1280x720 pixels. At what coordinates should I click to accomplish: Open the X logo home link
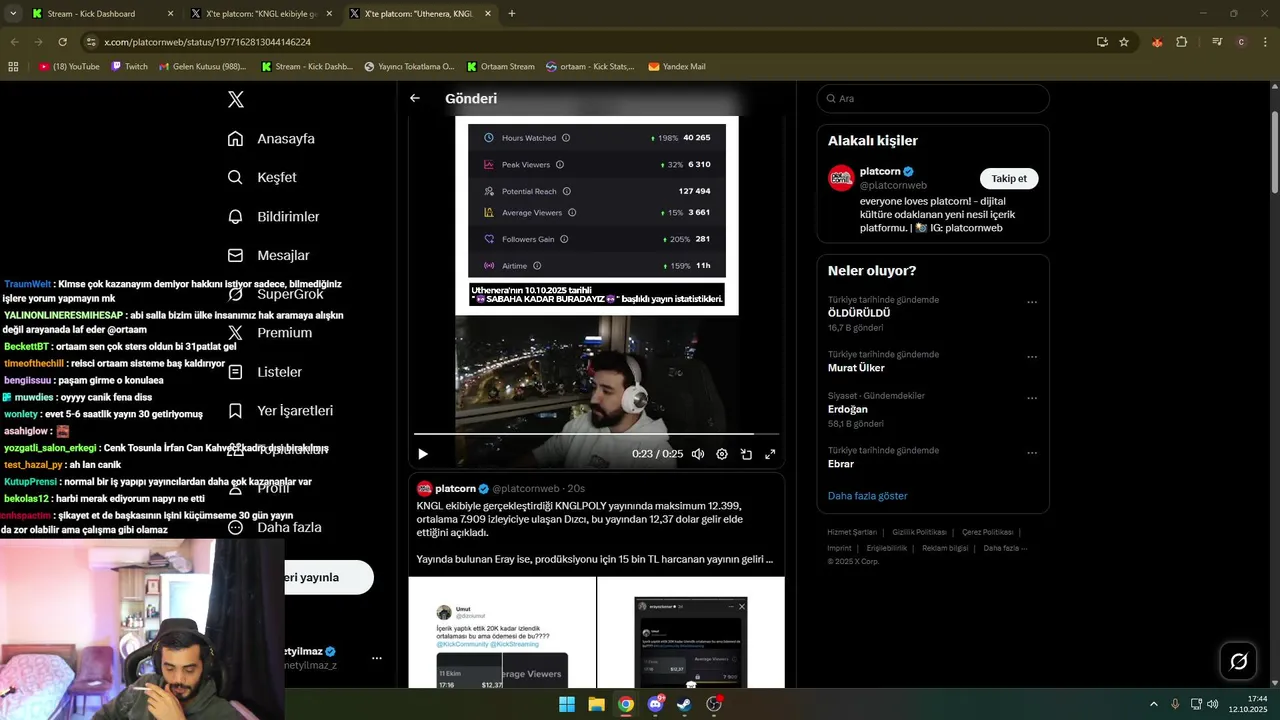(x=235, y=99)
